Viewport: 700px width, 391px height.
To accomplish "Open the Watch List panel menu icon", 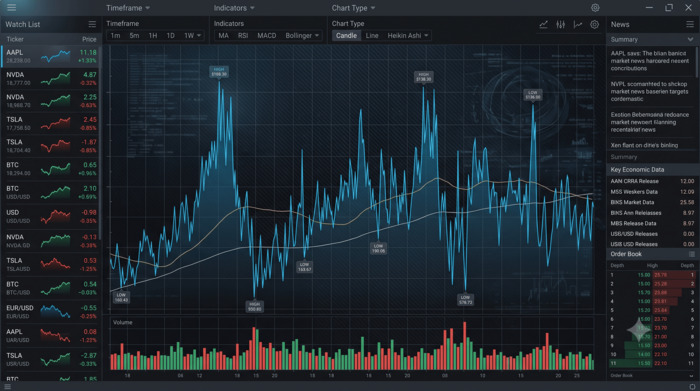I will [92, 24].
